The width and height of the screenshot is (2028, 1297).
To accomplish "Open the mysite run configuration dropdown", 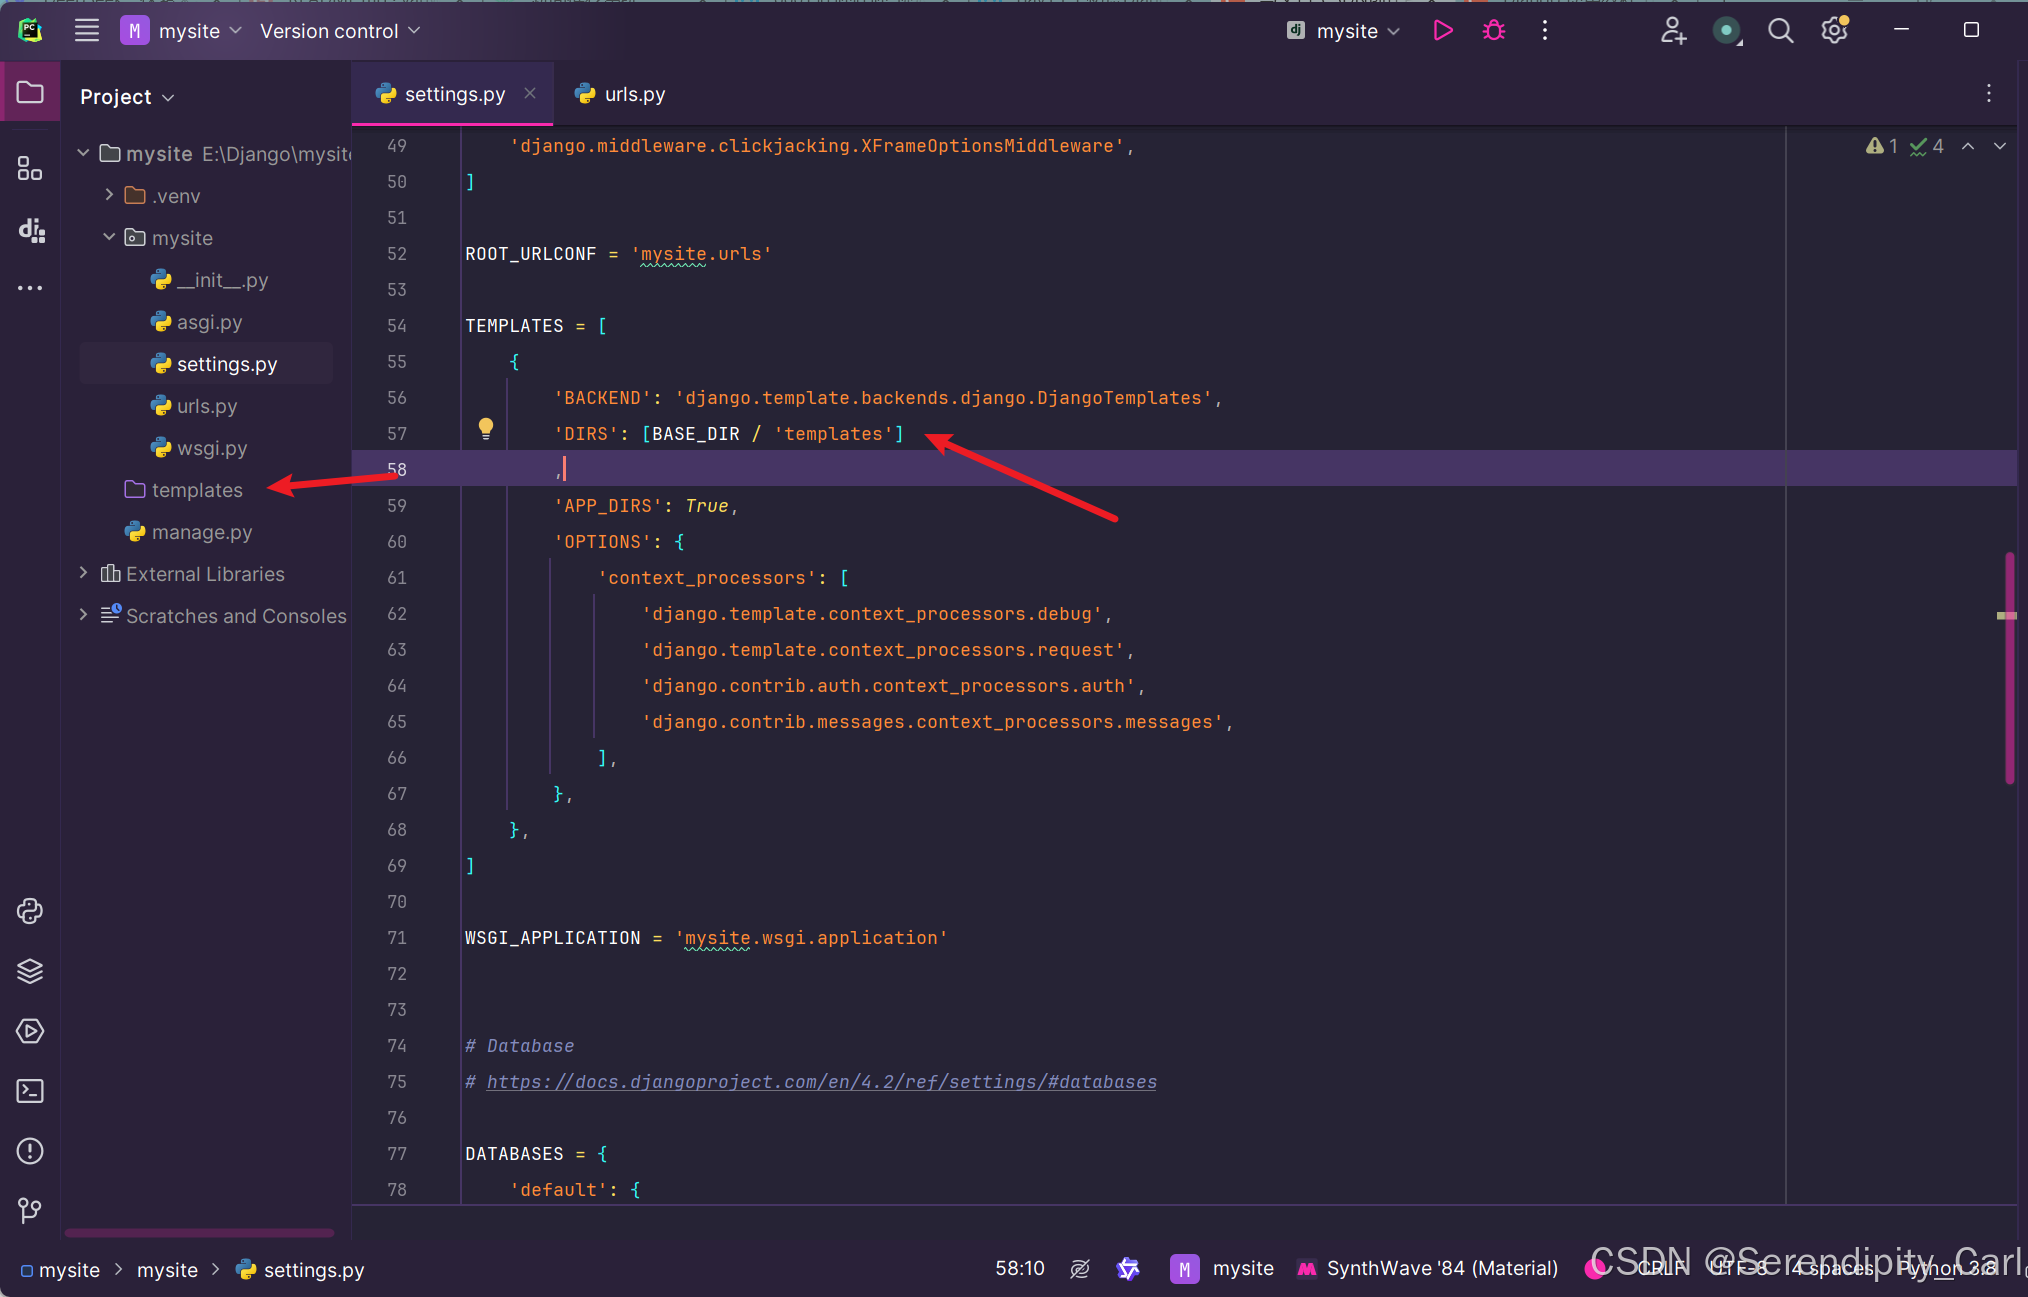I will pos(1345,31).
